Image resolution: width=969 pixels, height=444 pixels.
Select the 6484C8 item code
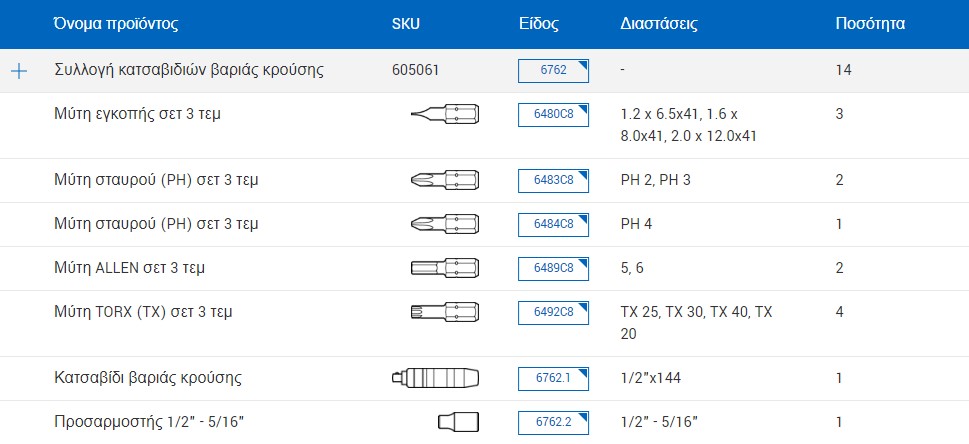553,225
